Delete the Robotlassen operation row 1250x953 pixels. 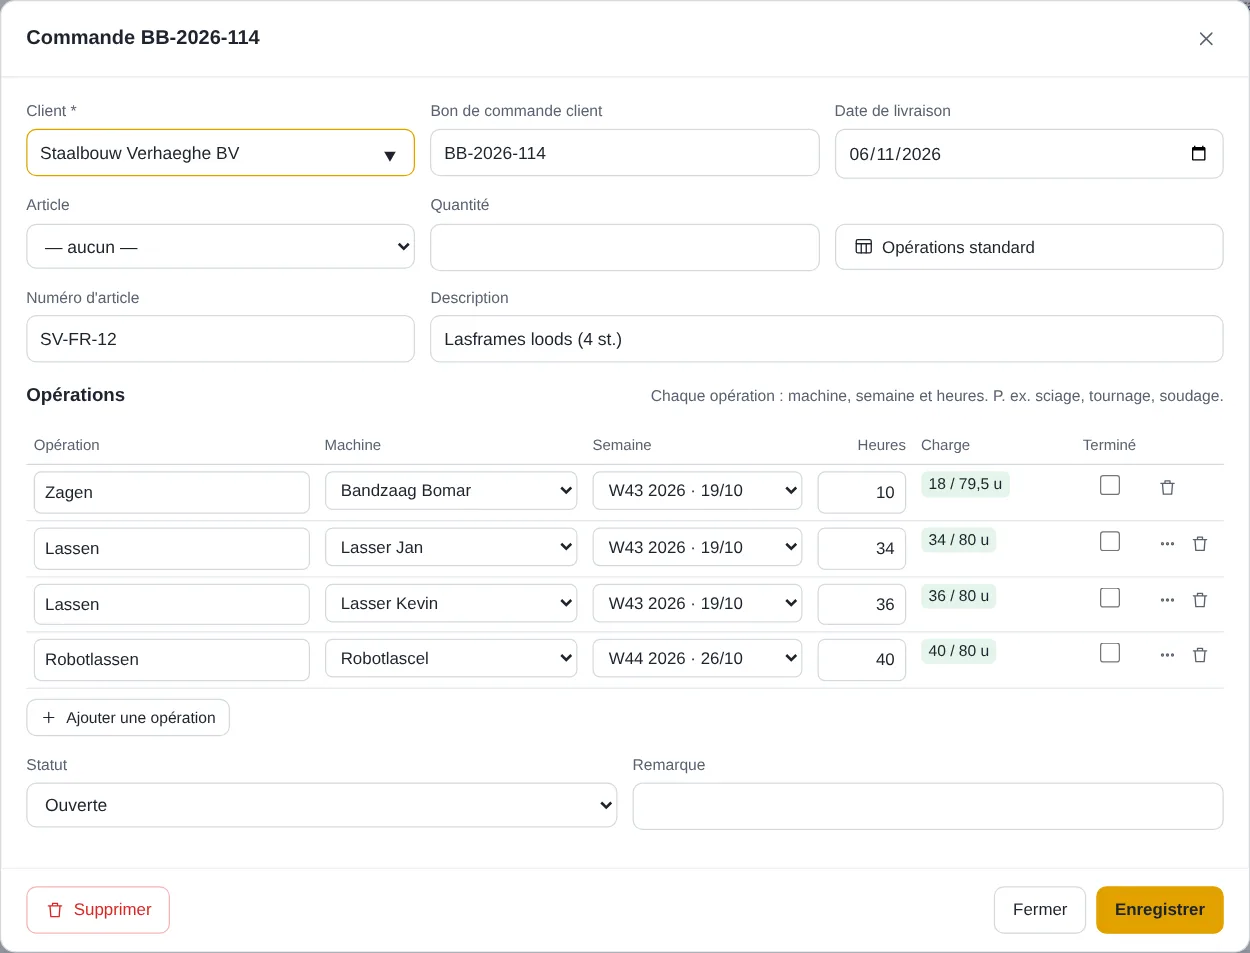tap(1200, 655)
